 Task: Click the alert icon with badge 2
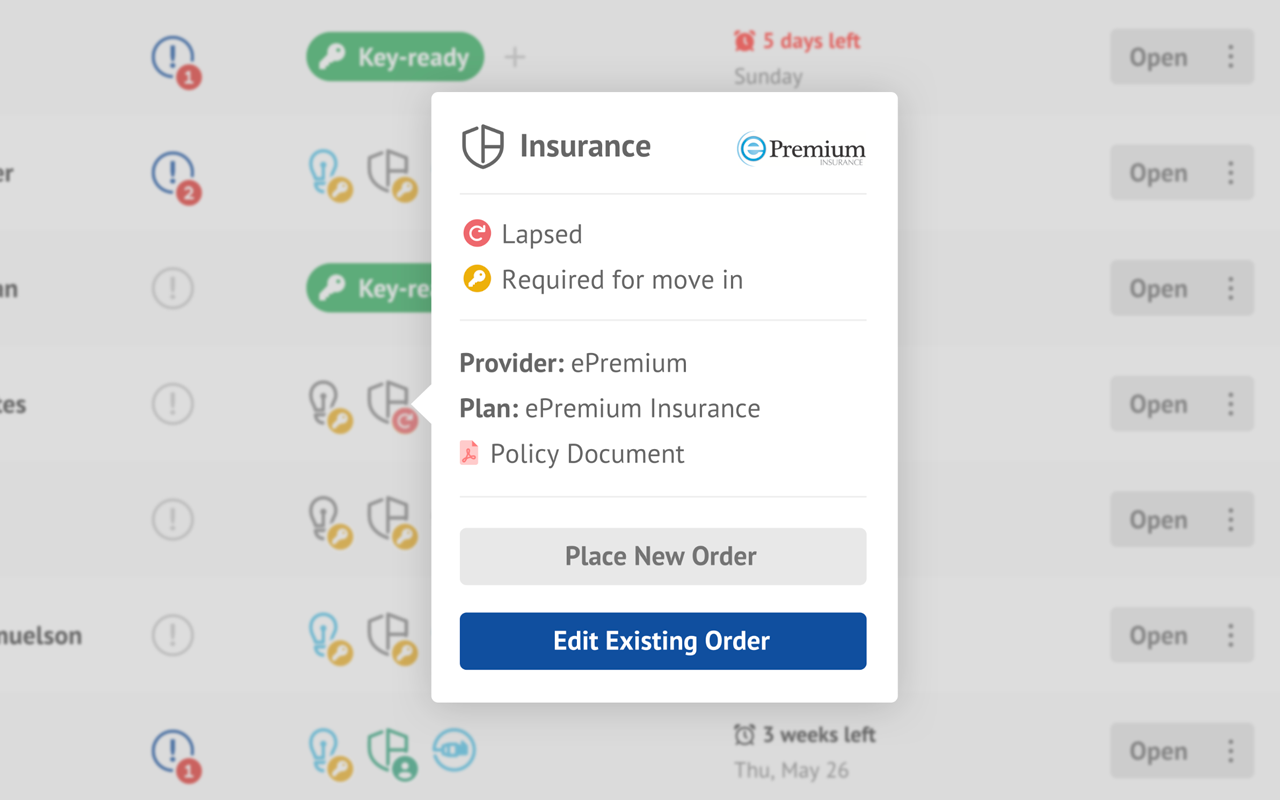tap(174, 174)
